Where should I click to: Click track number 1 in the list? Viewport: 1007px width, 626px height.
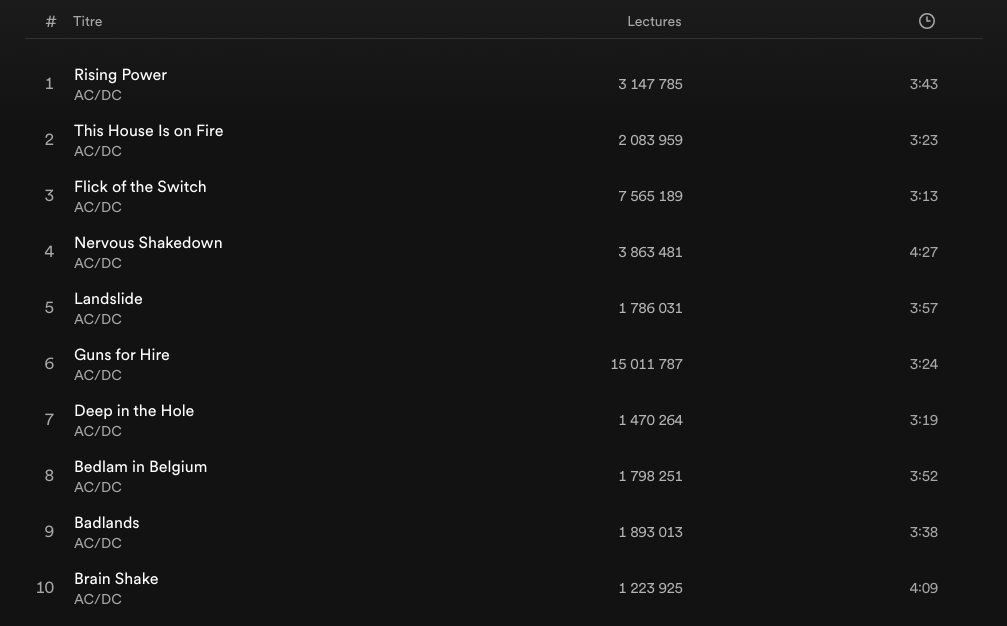point(49,84)
